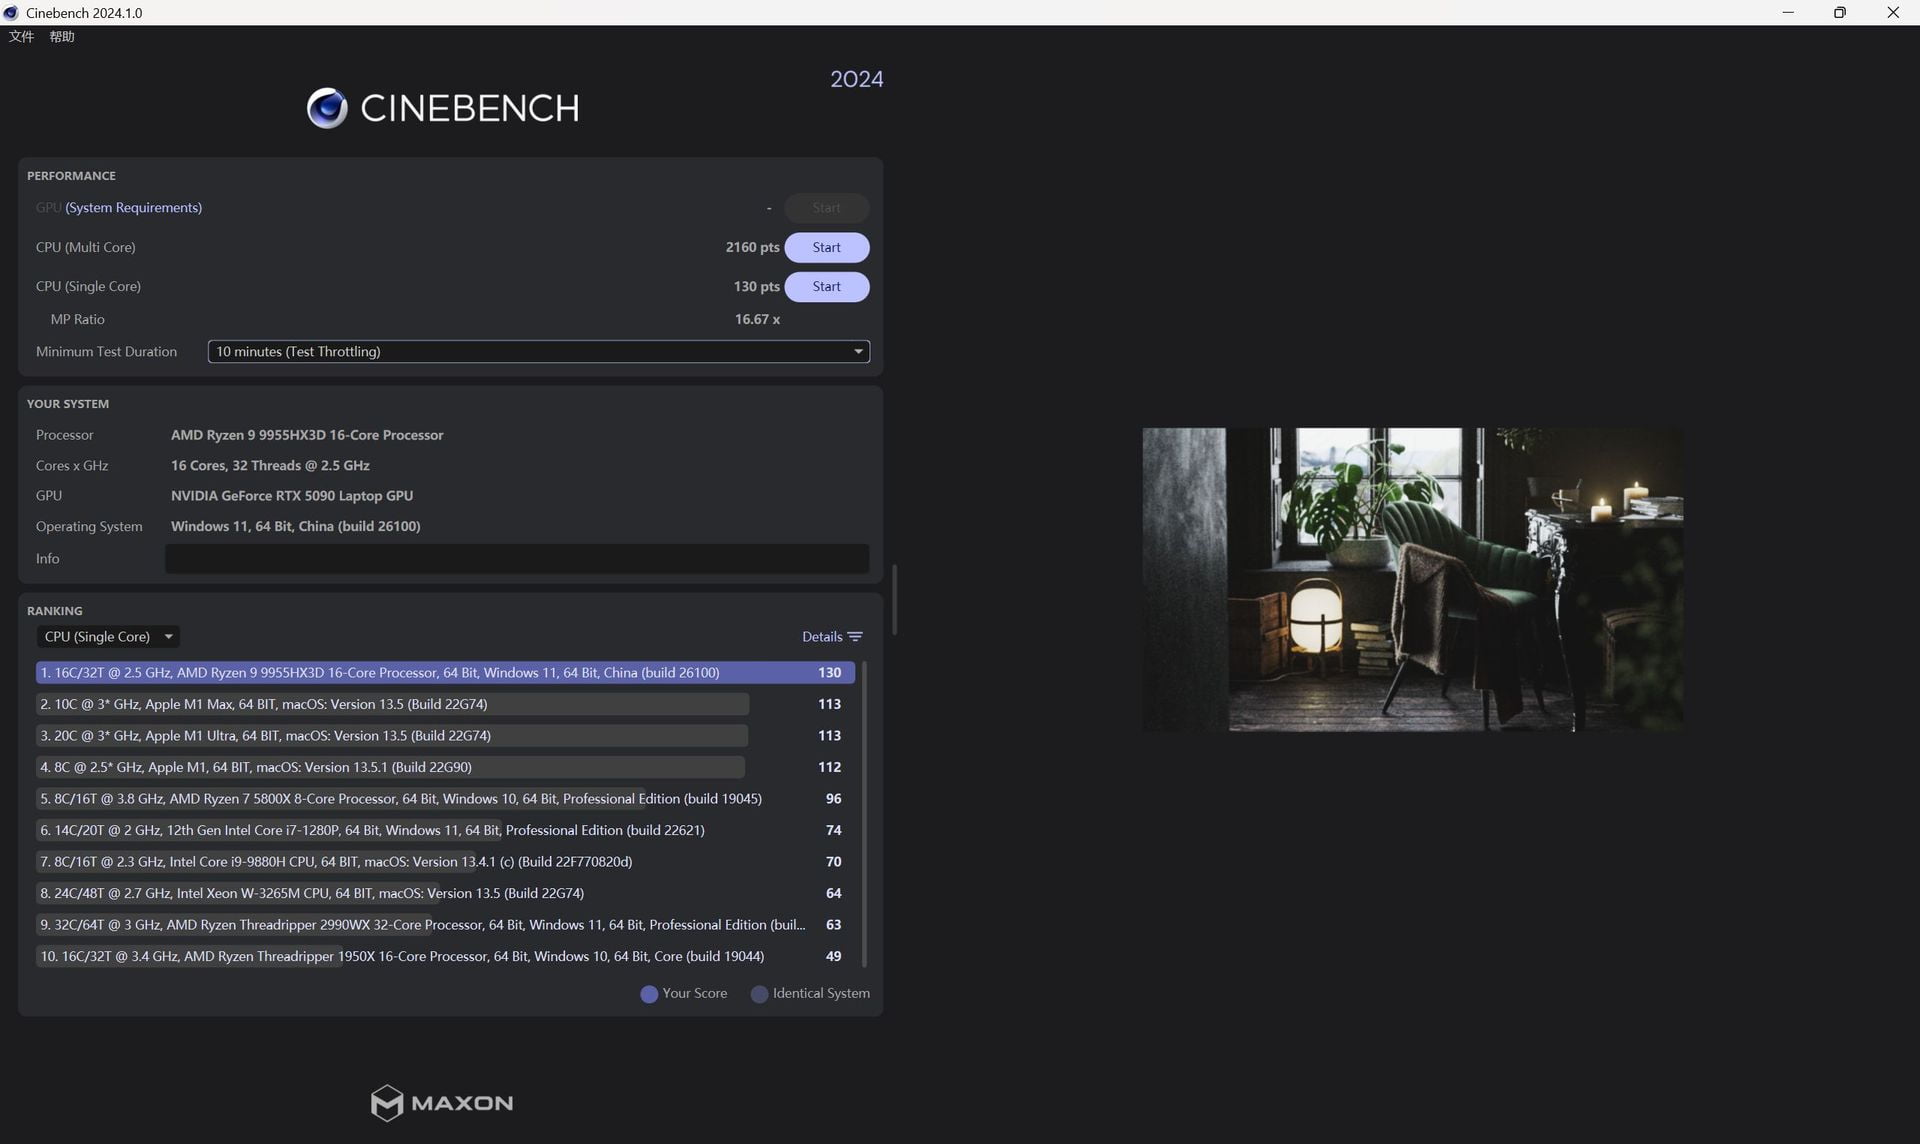Click the Windows 11 operating system text
Screen dimensions: 1920x1144
[x=295, y=526]
